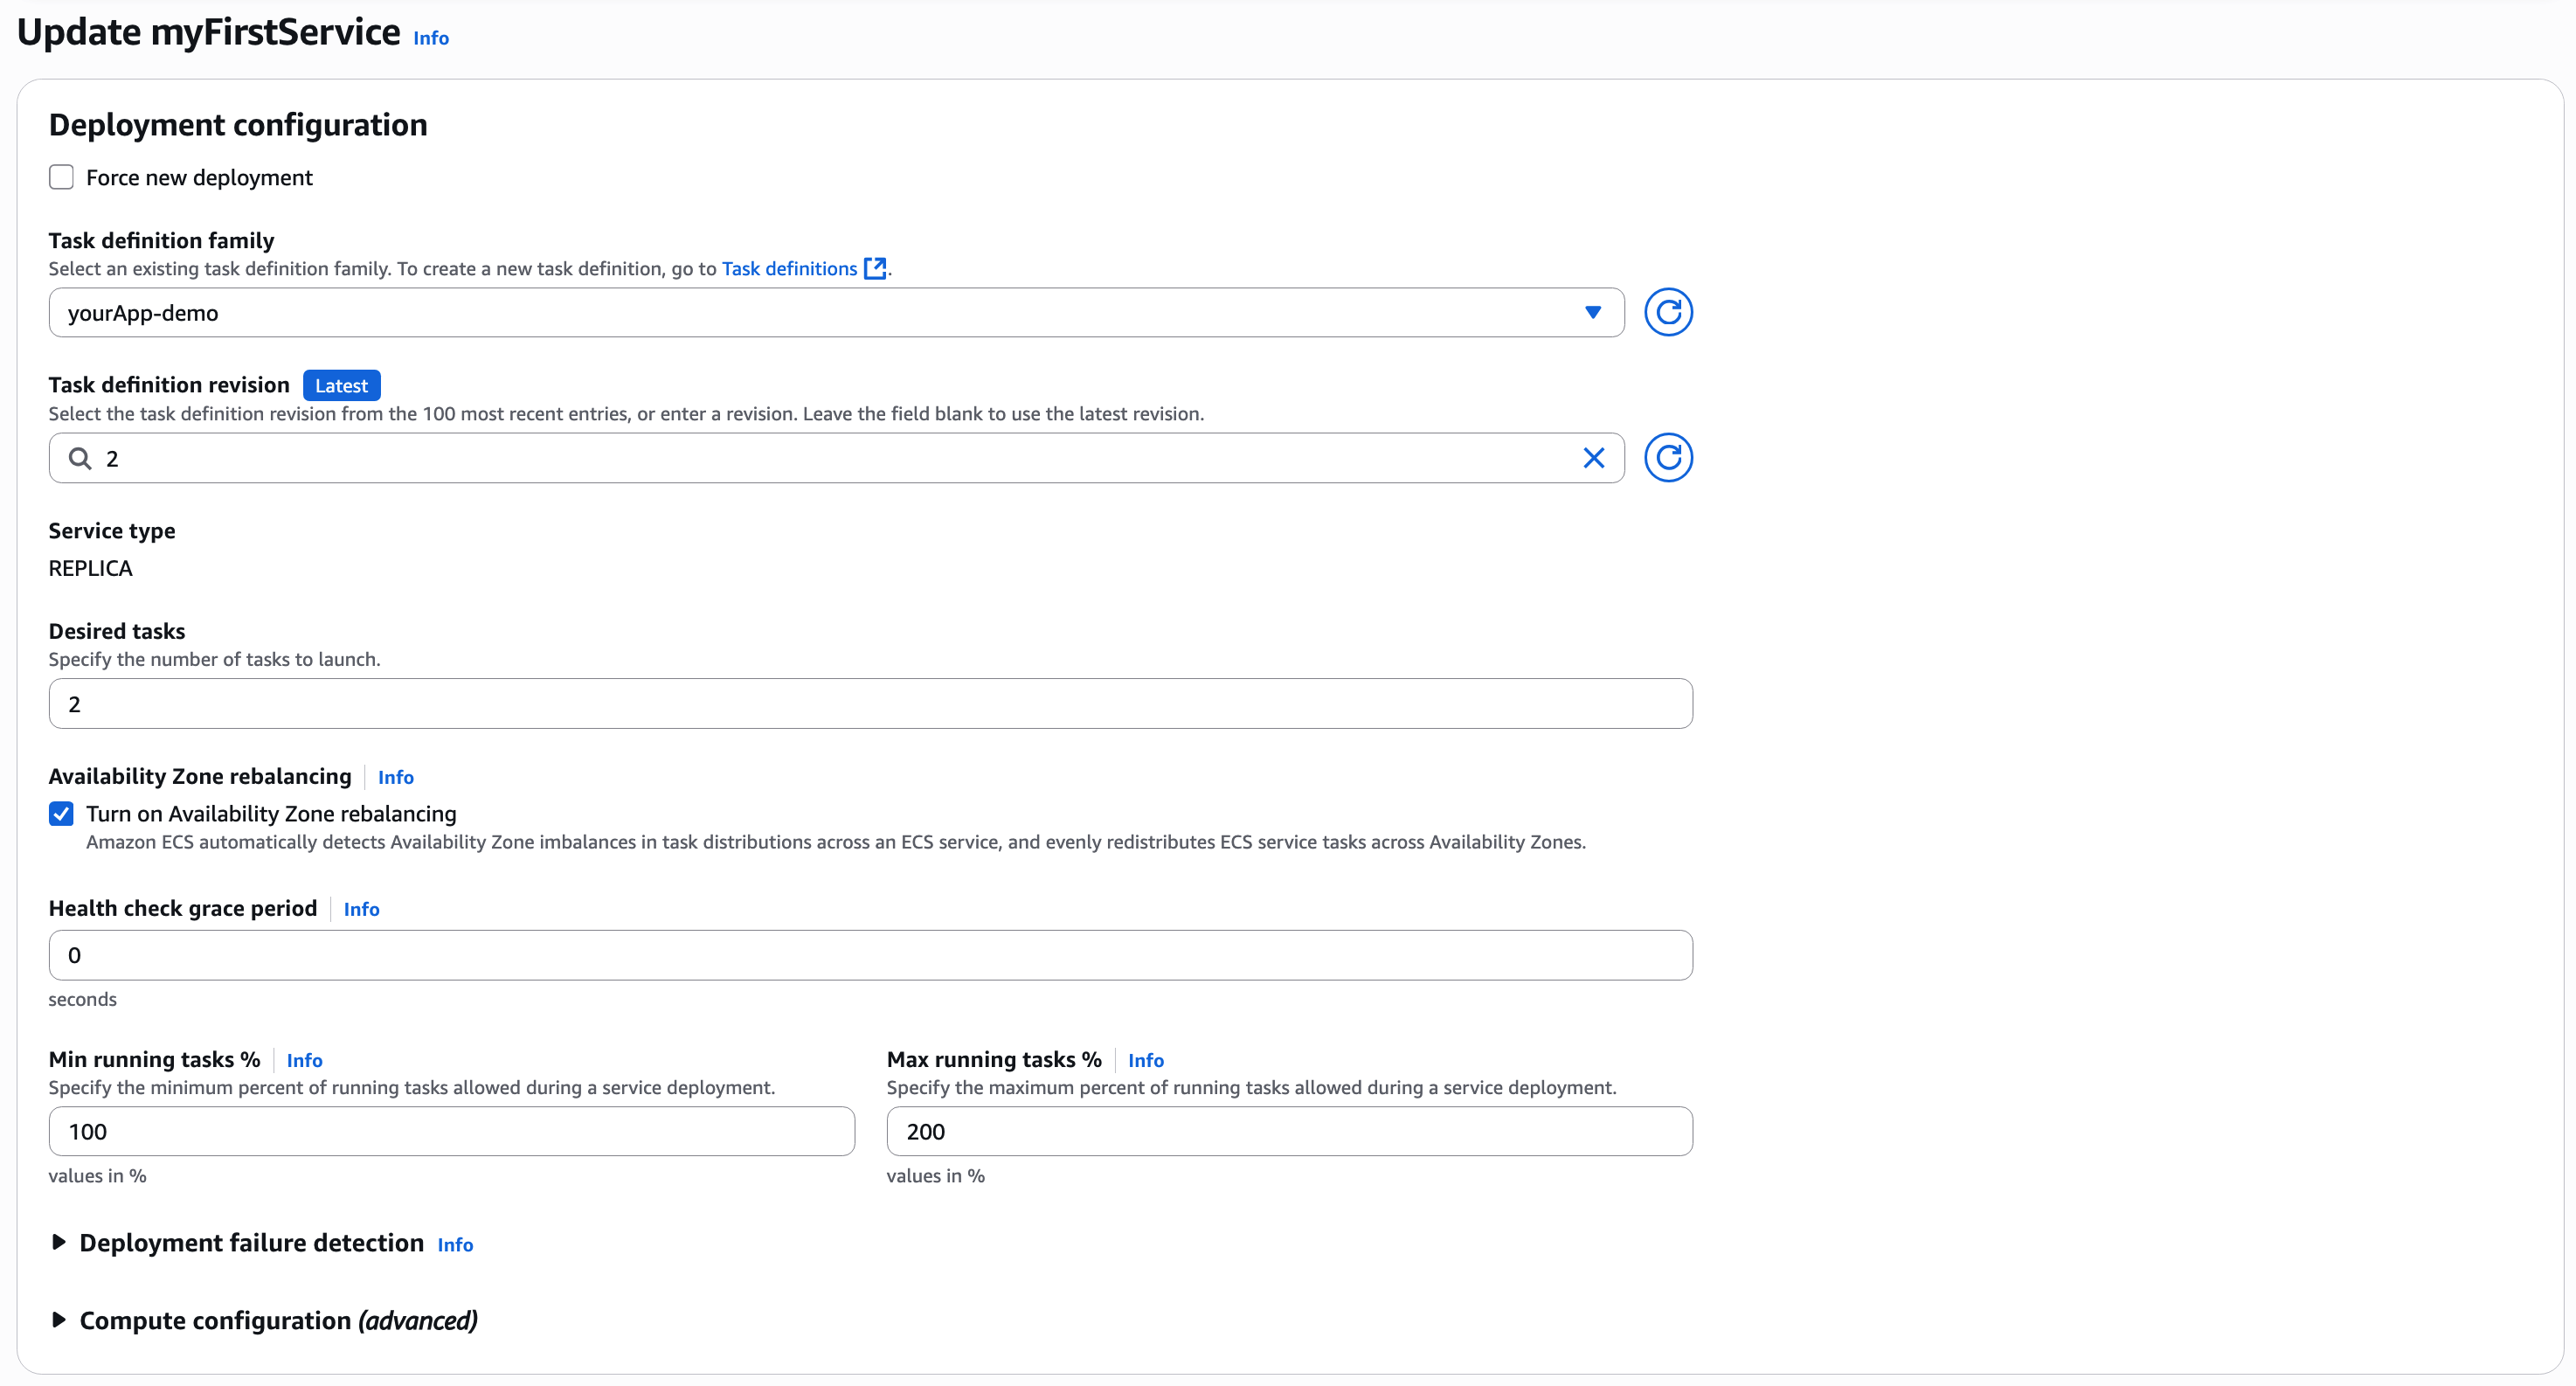Expand Compute configuration (advanced) section

(x=59, y=1320)
